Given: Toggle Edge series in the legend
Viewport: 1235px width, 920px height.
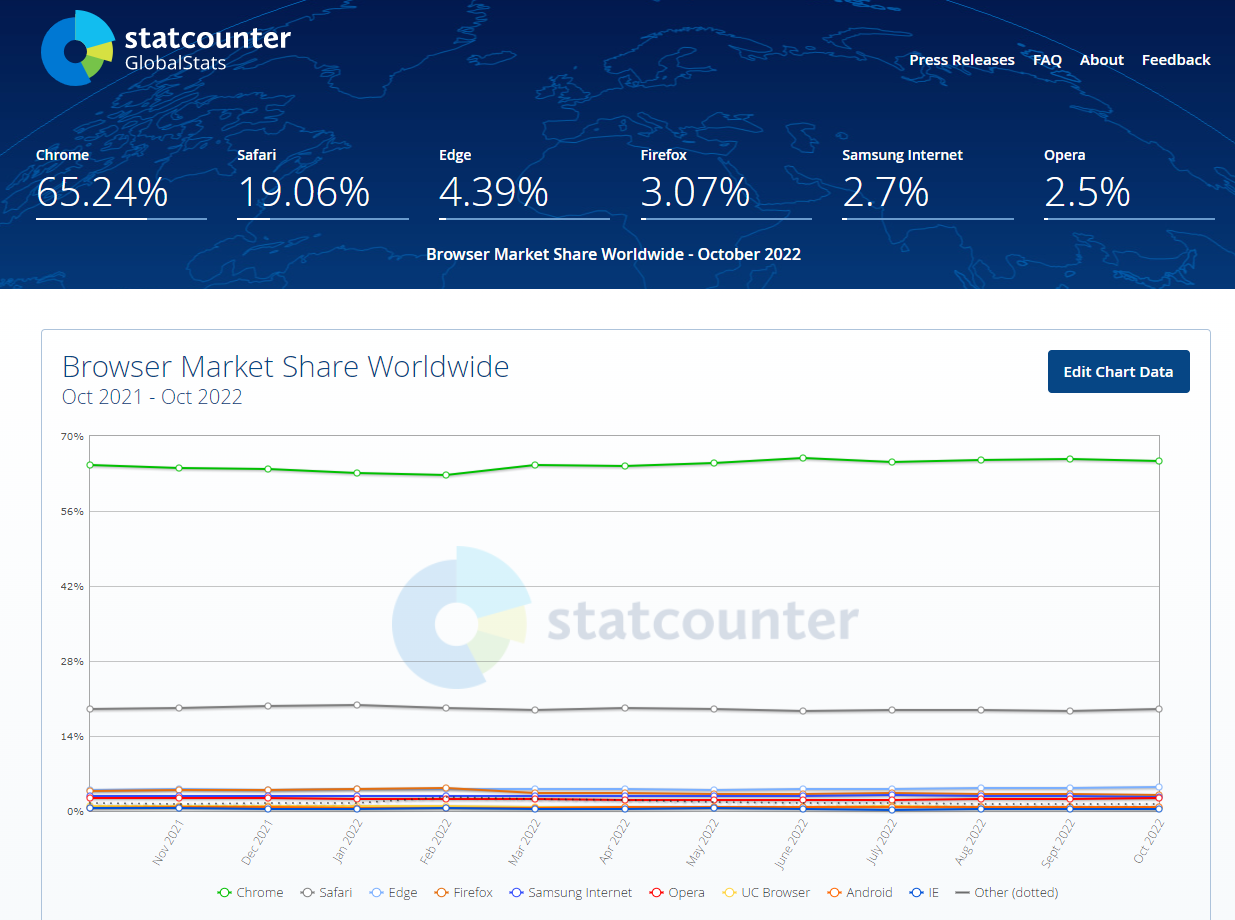Looking at the screenshot, I should pos(393,892).
